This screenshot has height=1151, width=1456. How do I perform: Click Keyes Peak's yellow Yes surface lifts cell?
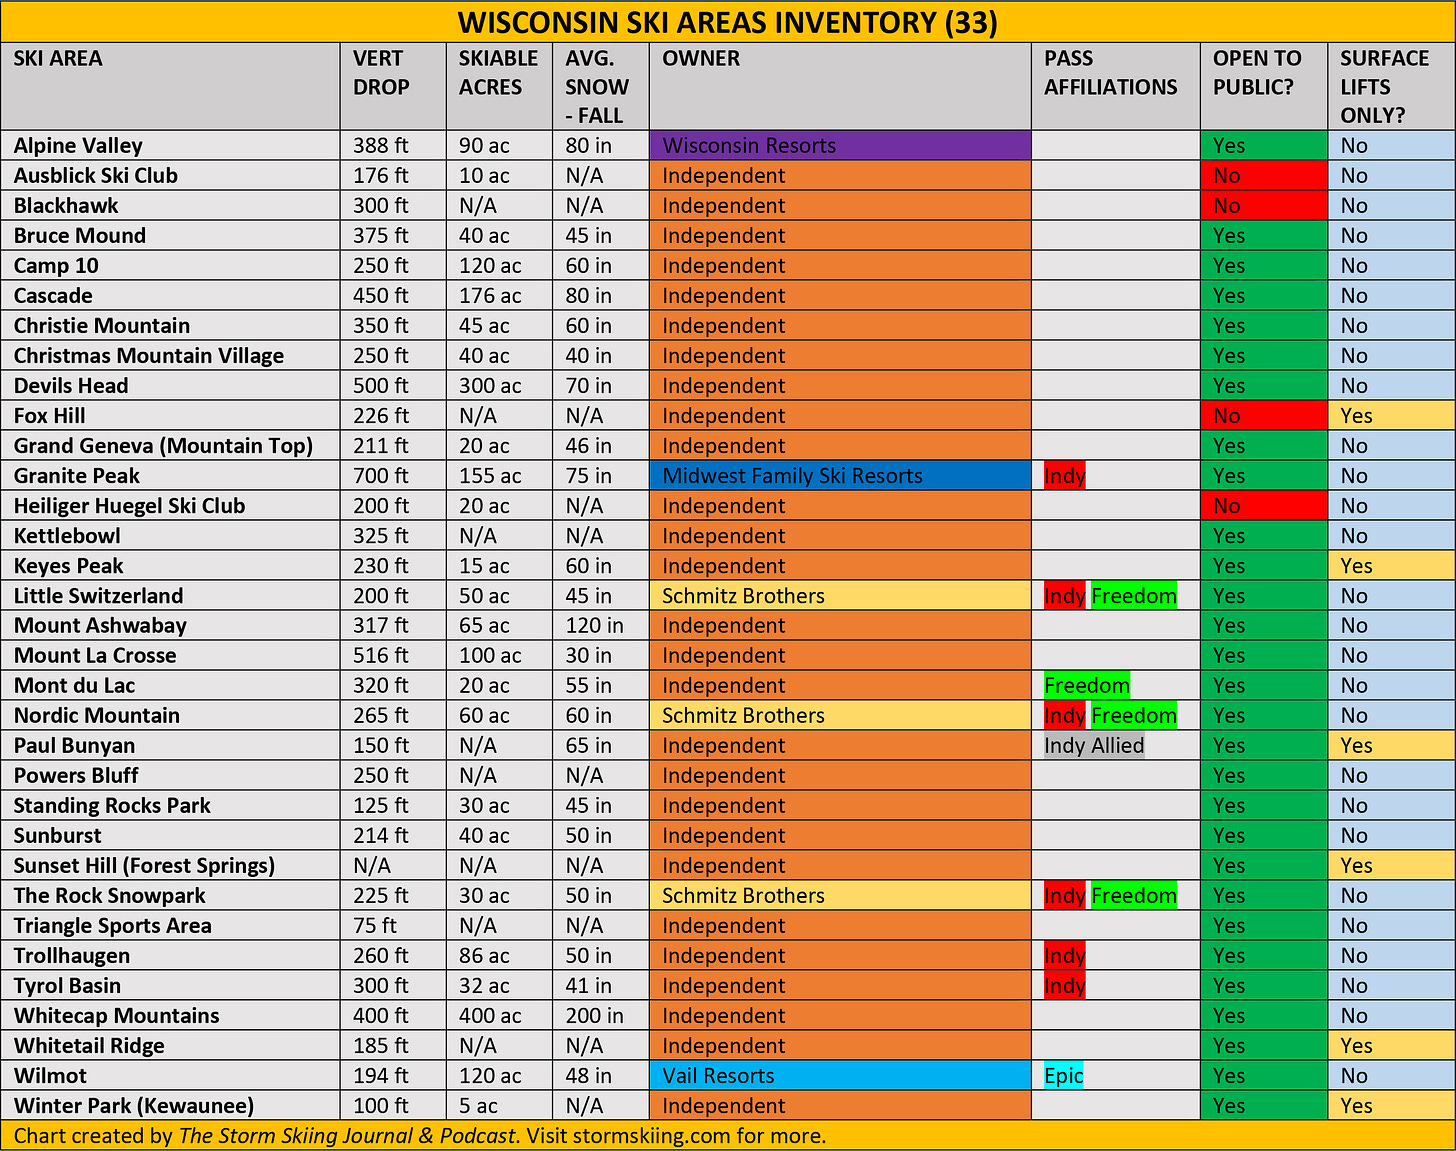click(1392, 565)
